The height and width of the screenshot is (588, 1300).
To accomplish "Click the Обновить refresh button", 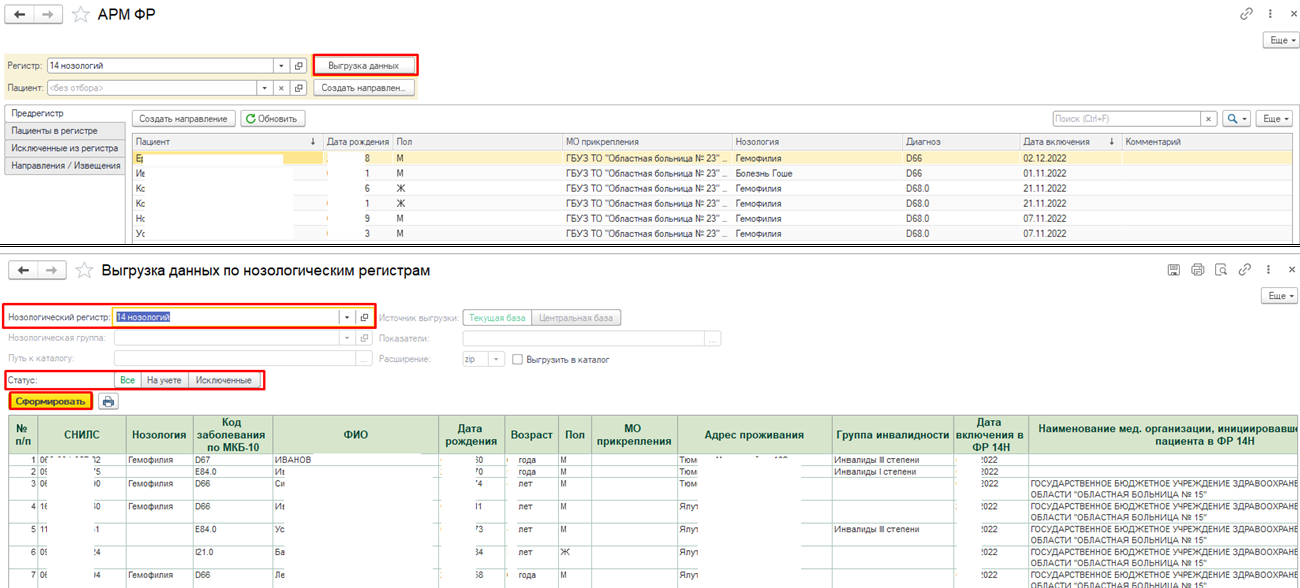I will [x=271, y=119].
